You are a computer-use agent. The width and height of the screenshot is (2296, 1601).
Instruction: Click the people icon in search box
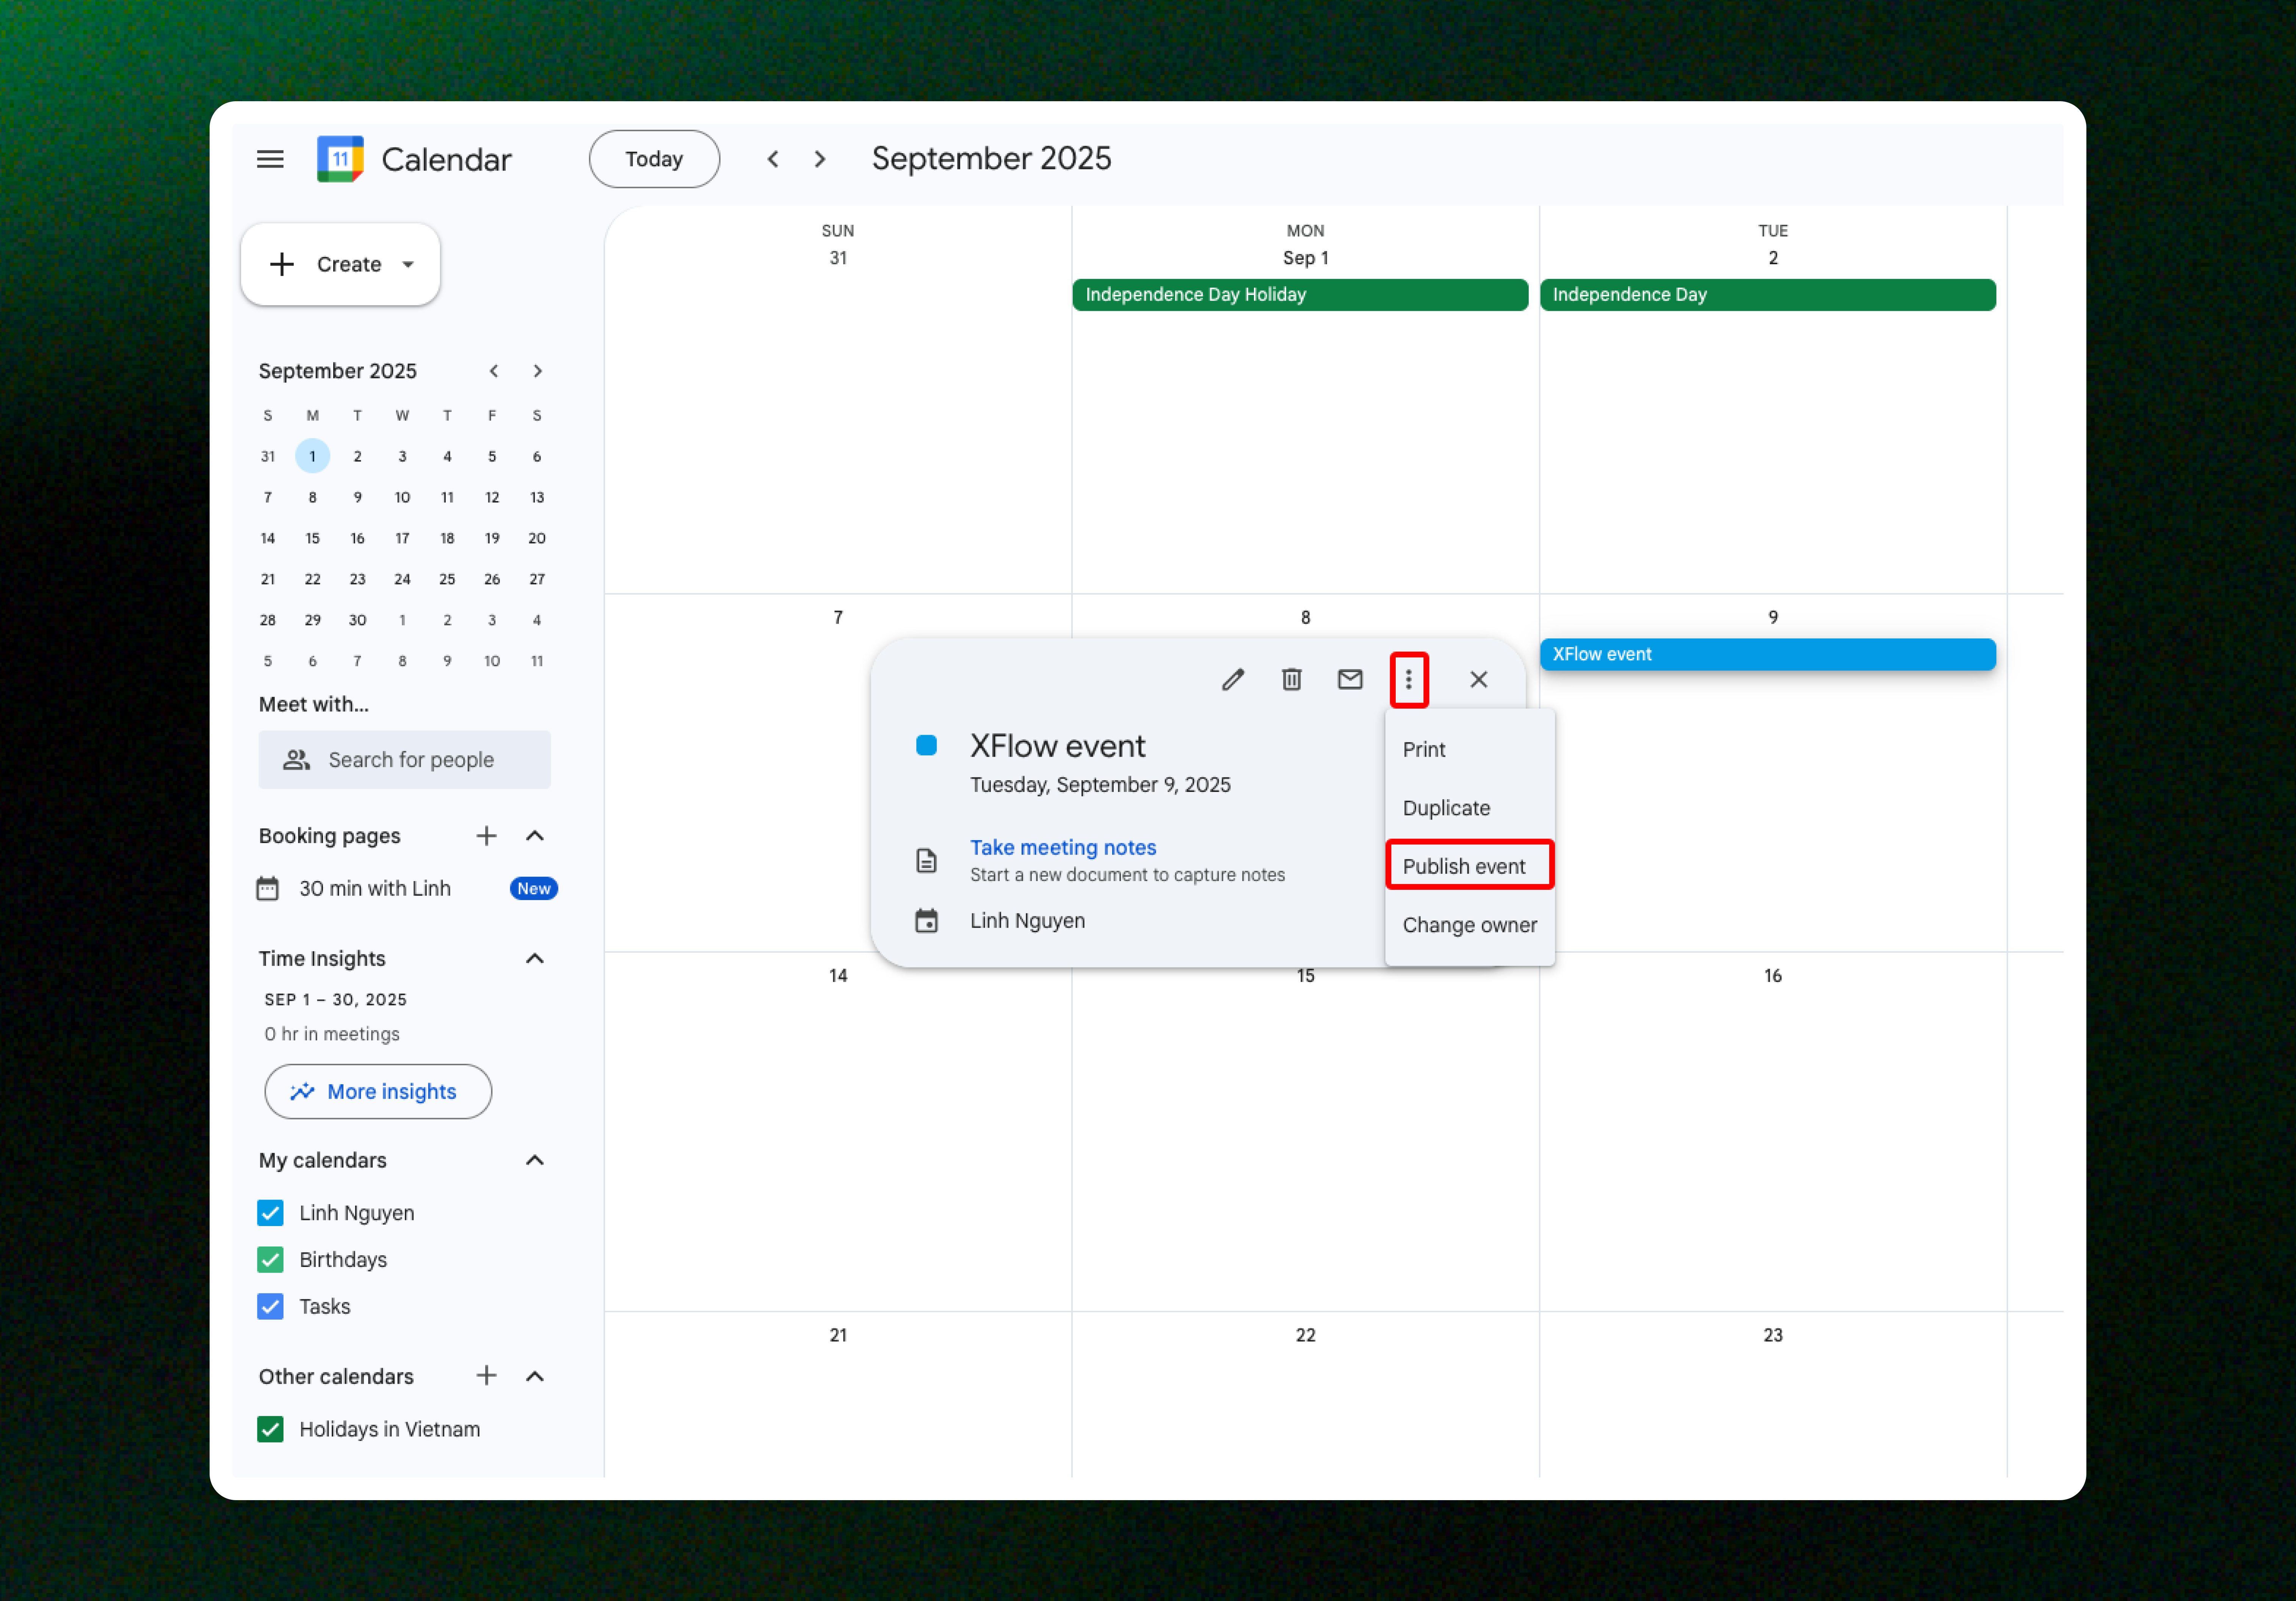[x=296, y=760]
